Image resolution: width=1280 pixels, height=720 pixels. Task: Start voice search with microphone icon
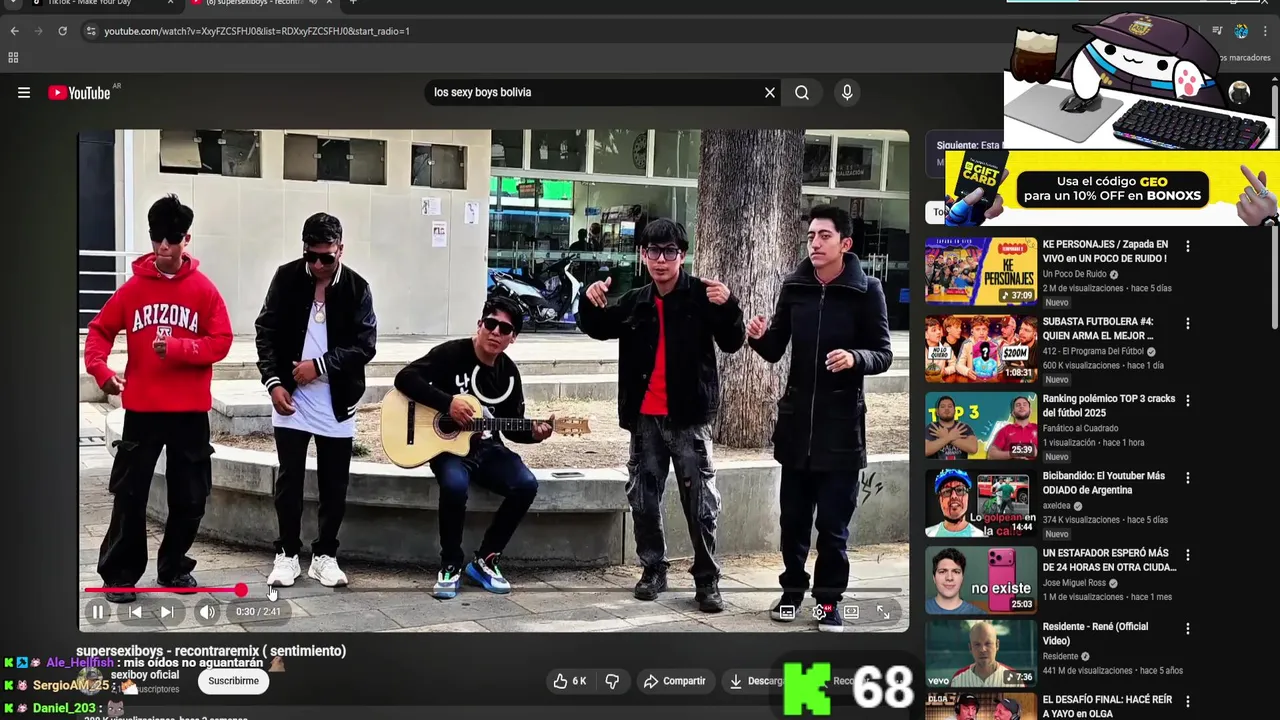tap(847, 93)
